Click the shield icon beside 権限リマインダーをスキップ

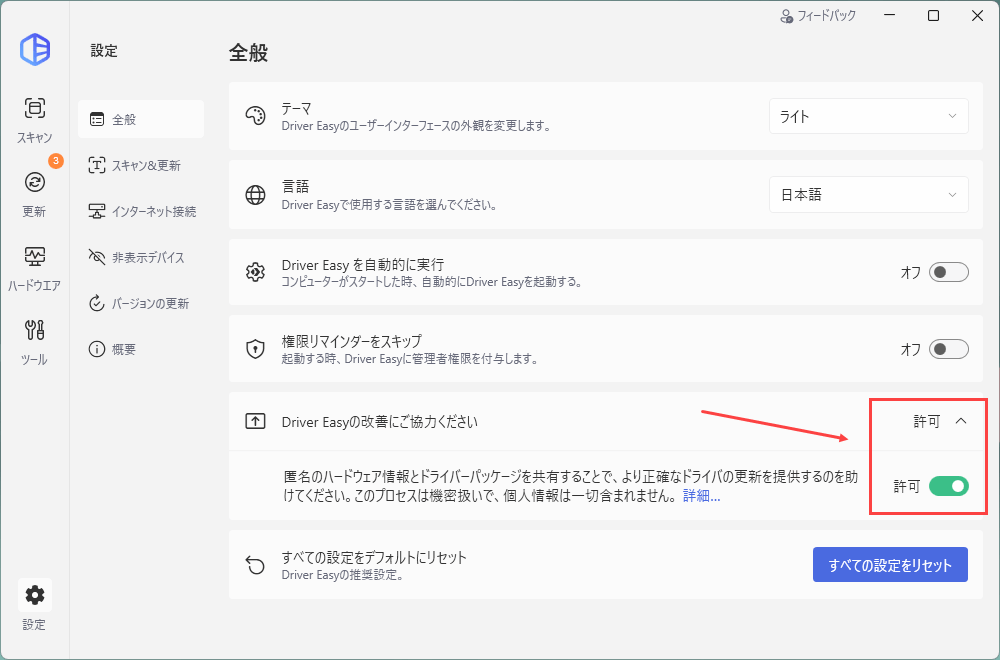coord(255,349)
